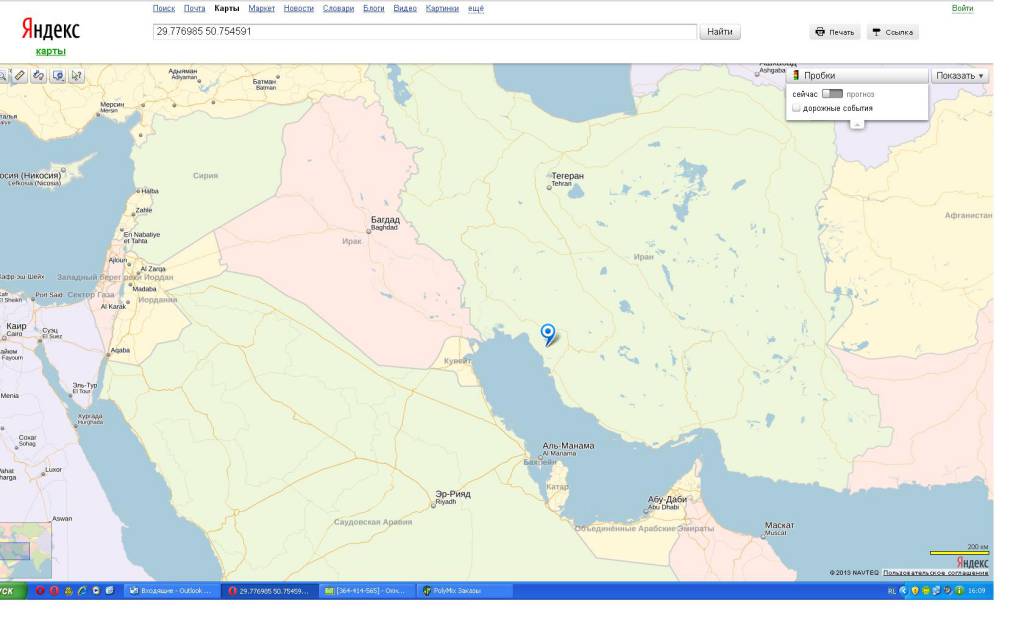Click the magnifier zoom tool icon
The height and width of the screenshot is (640, 1024).
click(x=3, y=75)
